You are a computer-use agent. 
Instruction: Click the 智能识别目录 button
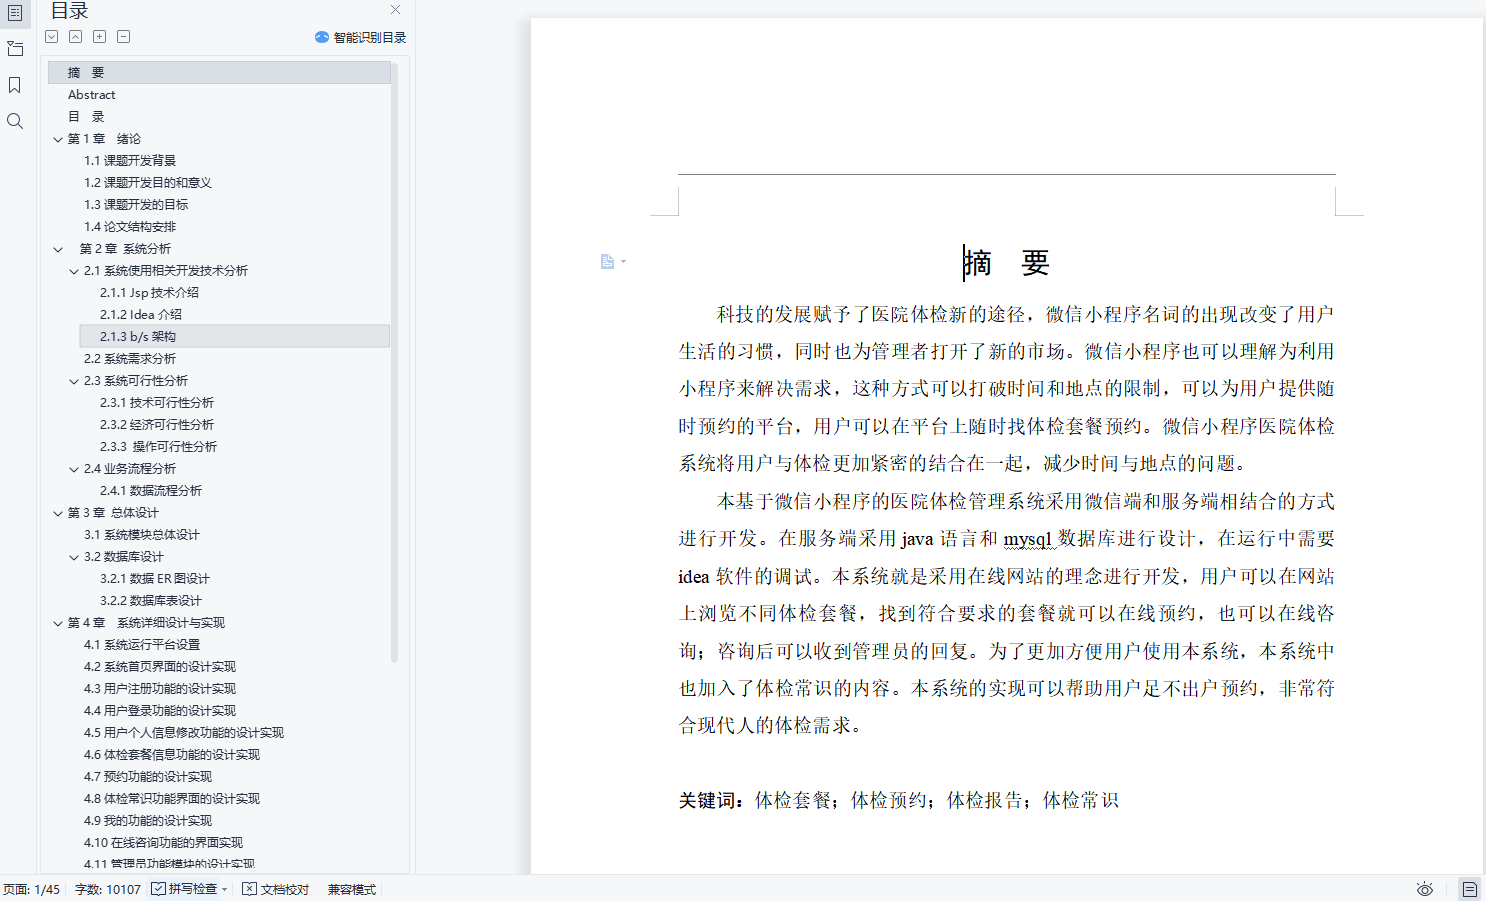coord(360,38)
